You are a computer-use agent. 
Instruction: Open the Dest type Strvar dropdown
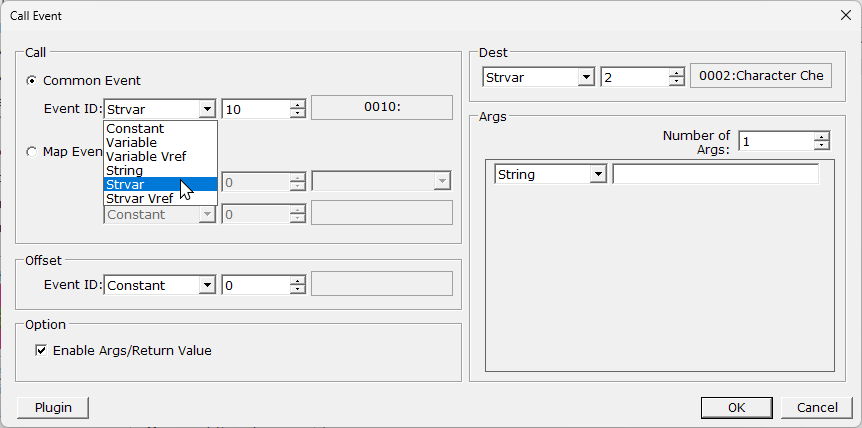click(587, 77)
